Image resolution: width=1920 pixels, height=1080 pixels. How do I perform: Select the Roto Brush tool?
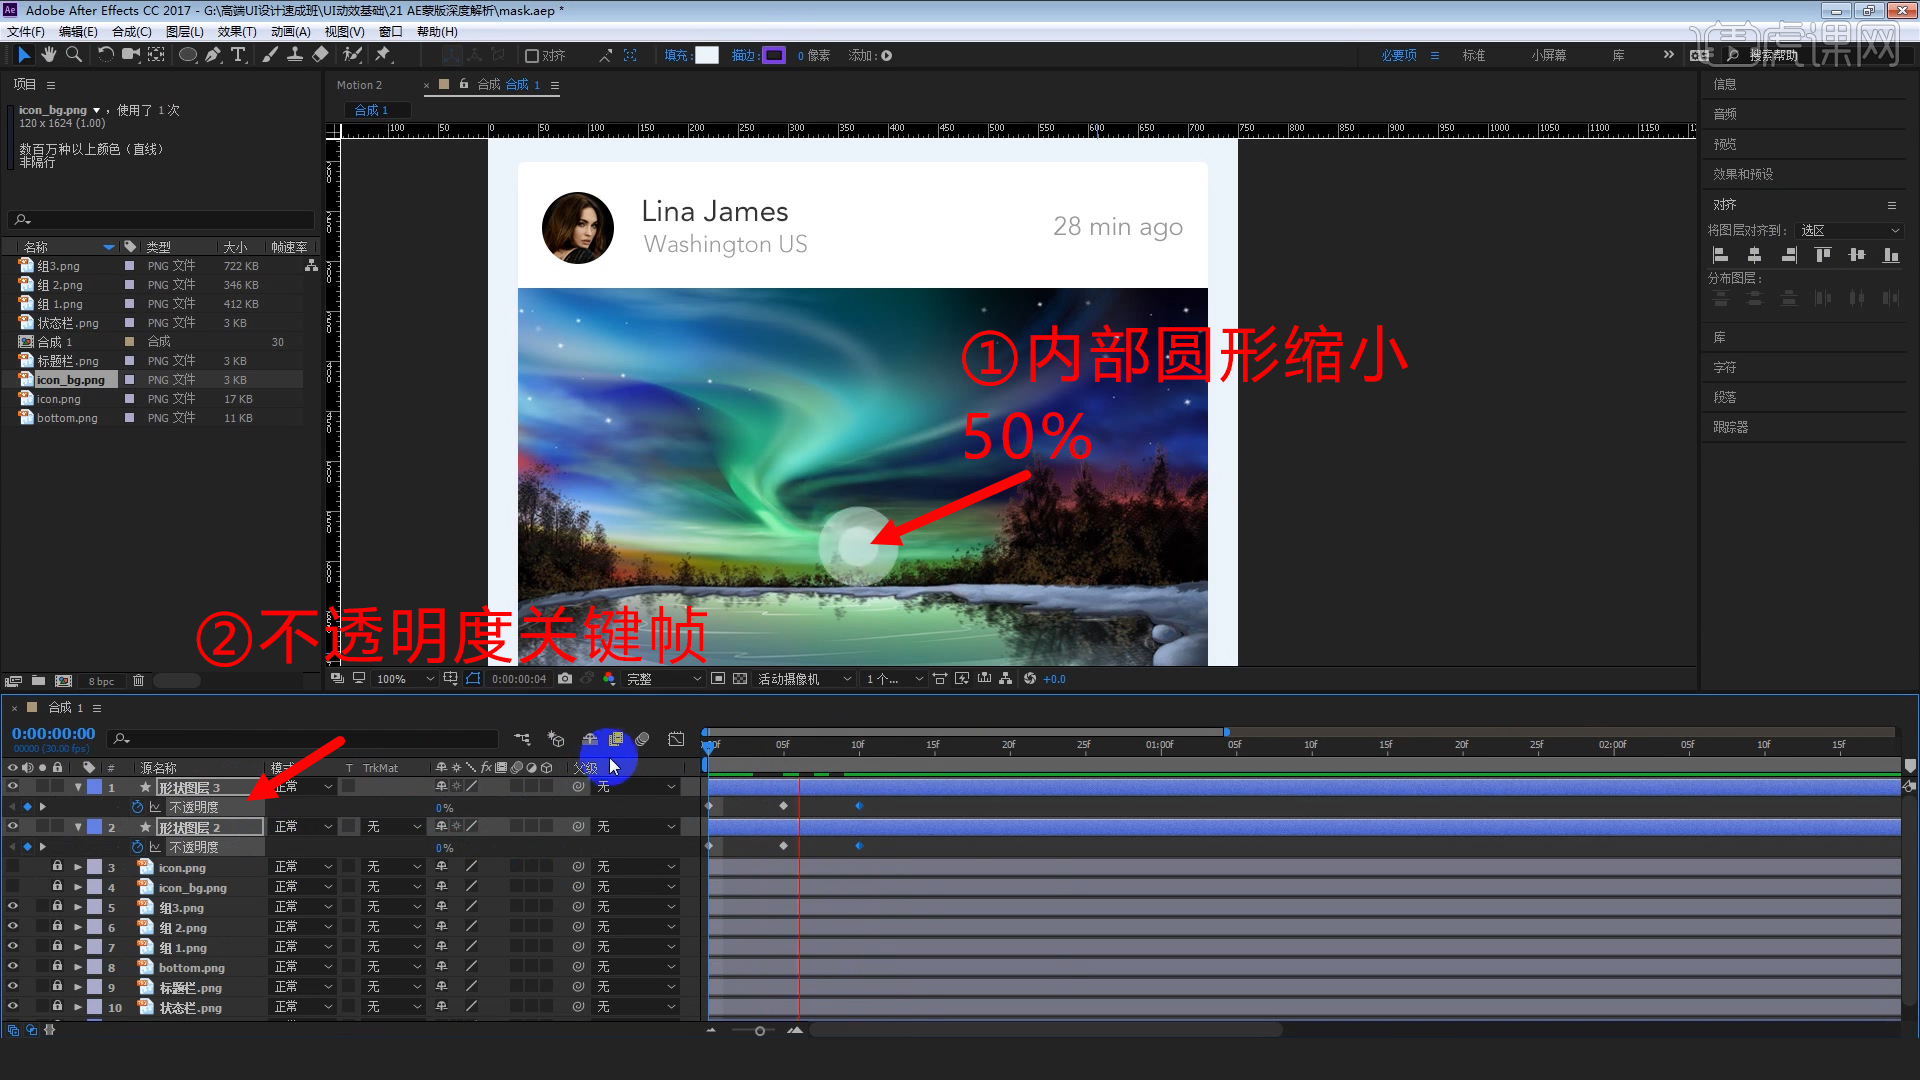(352, 55)
